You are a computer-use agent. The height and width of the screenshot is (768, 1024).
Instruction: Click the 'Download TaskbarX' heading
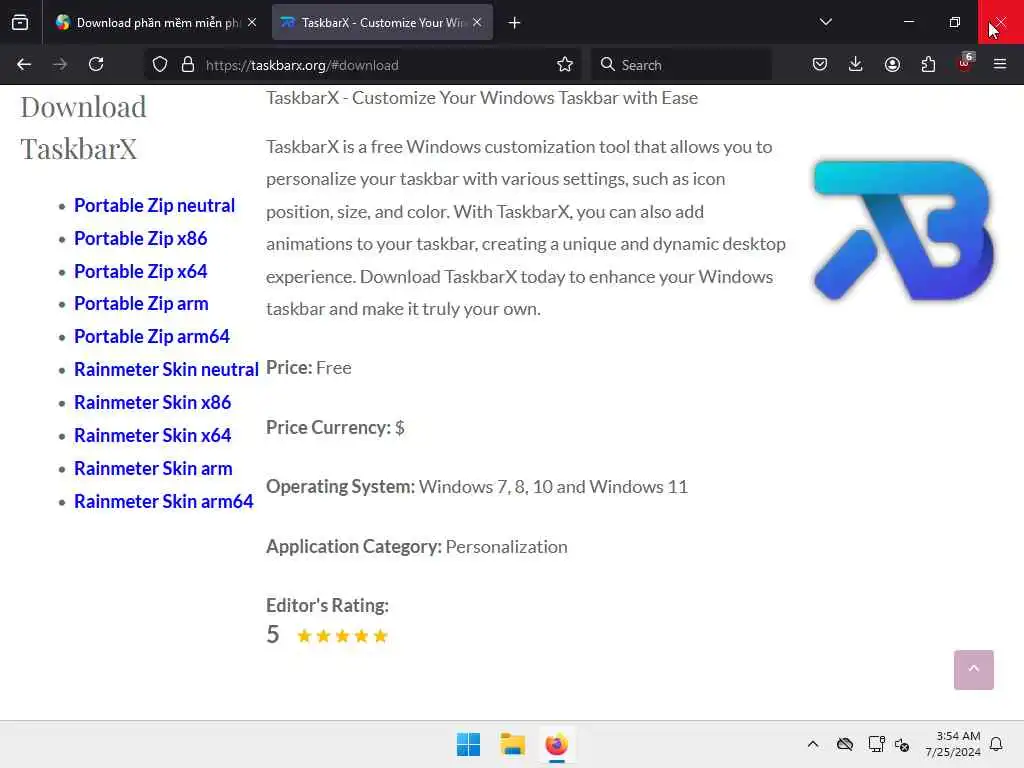pos(84,127)
